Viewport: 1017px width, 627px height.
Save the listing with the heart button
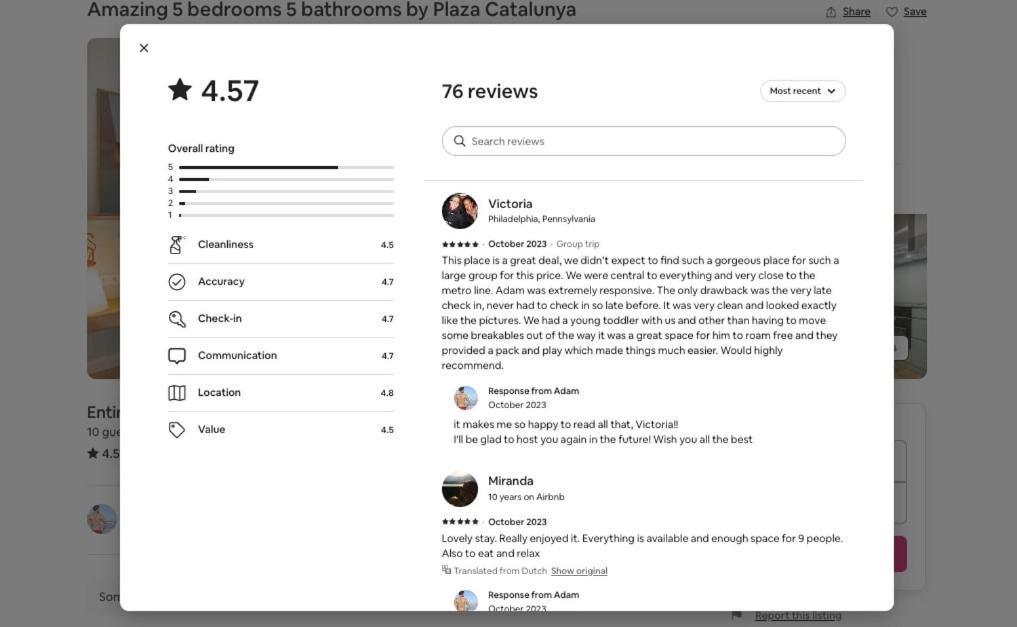point(906,12)
